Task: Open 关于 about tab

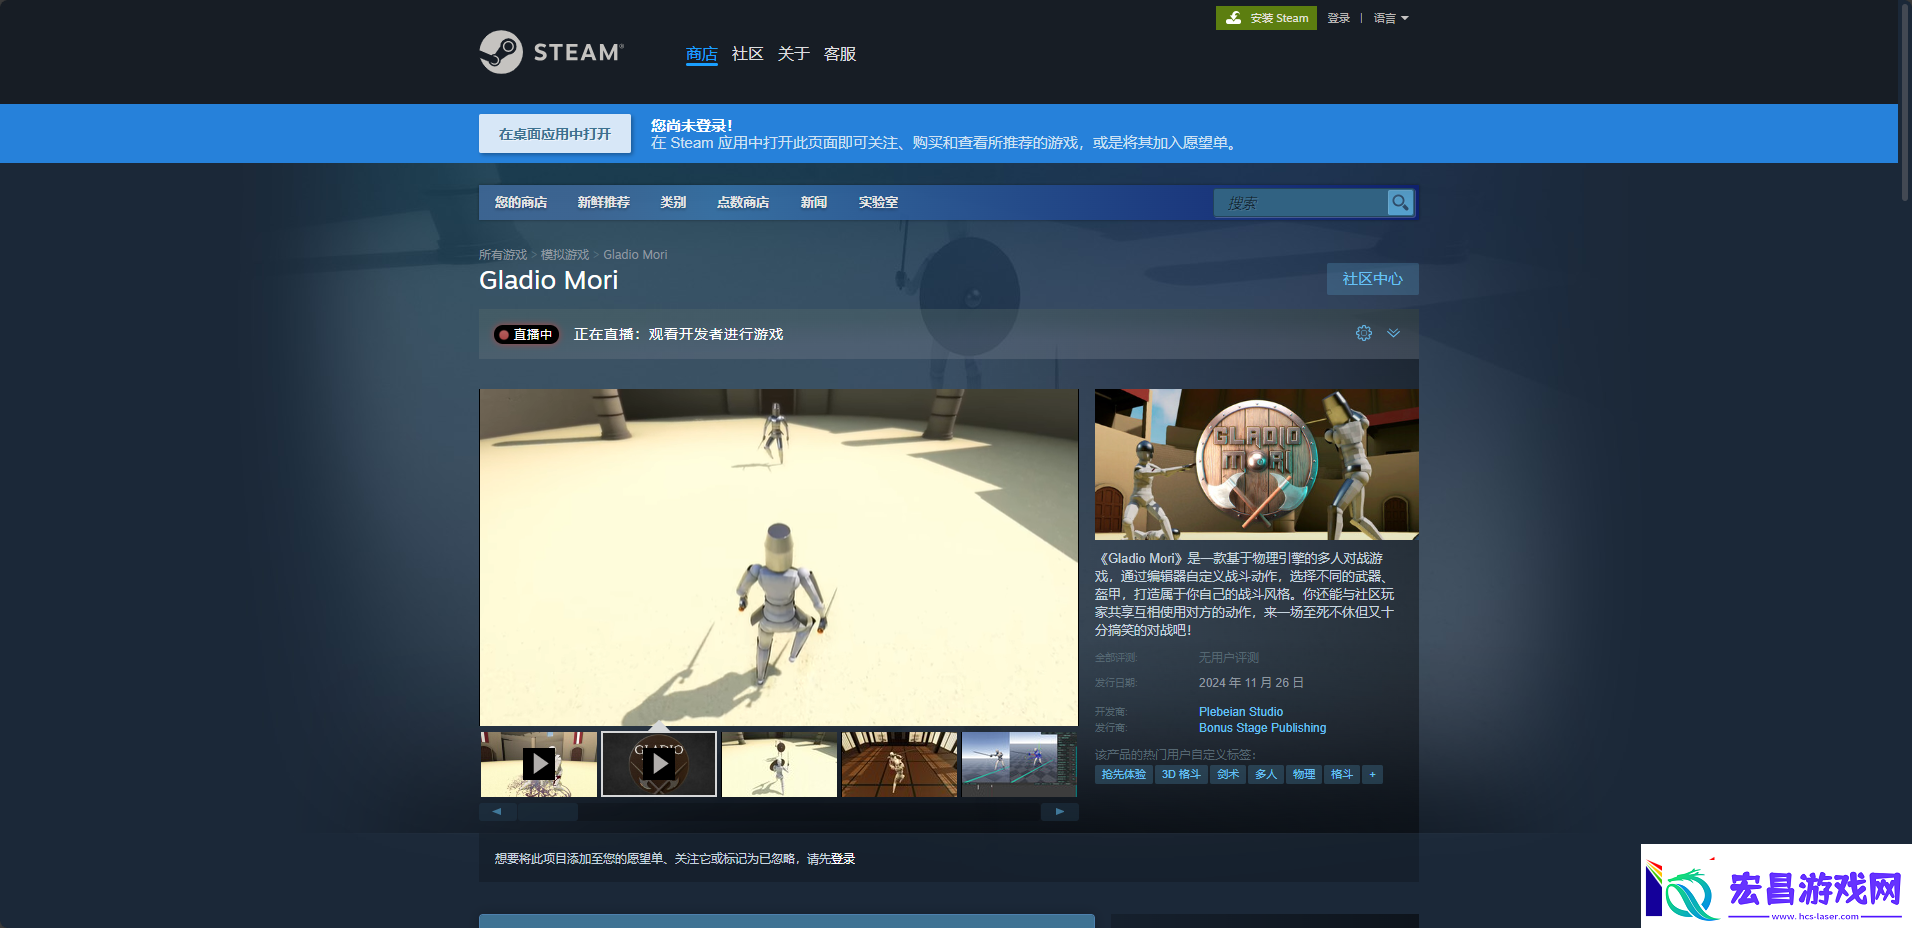Action: coord(793,54)
